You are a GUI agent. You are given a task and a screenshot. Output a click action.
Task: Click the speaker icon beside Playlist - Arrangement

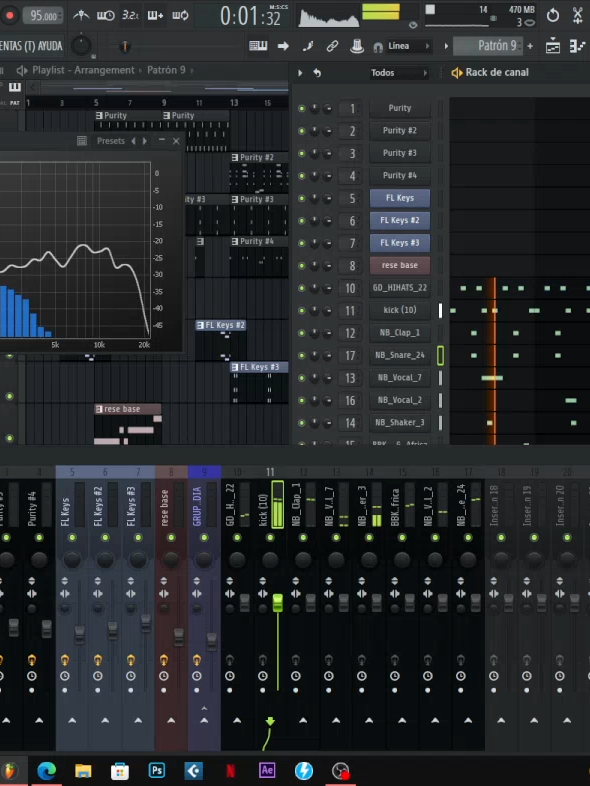coord(22,70)
